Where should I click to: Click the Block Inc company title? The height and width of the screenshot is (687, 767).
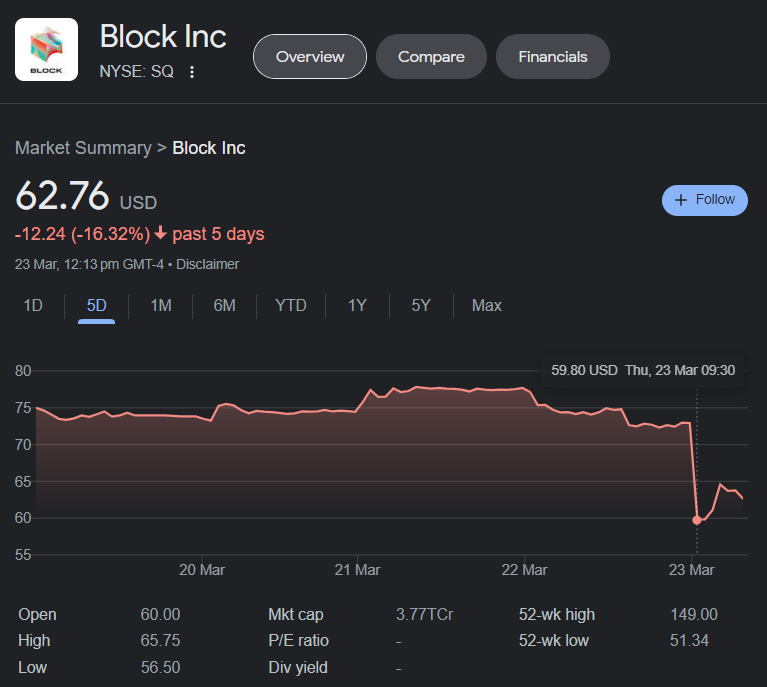[163, 36]
